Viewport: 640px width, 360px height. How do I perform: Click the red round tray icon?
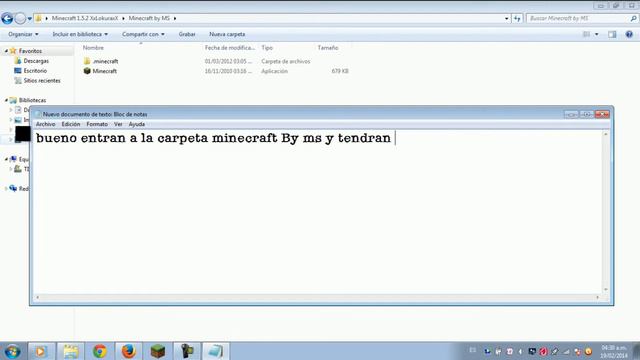(x=543, y=351)
